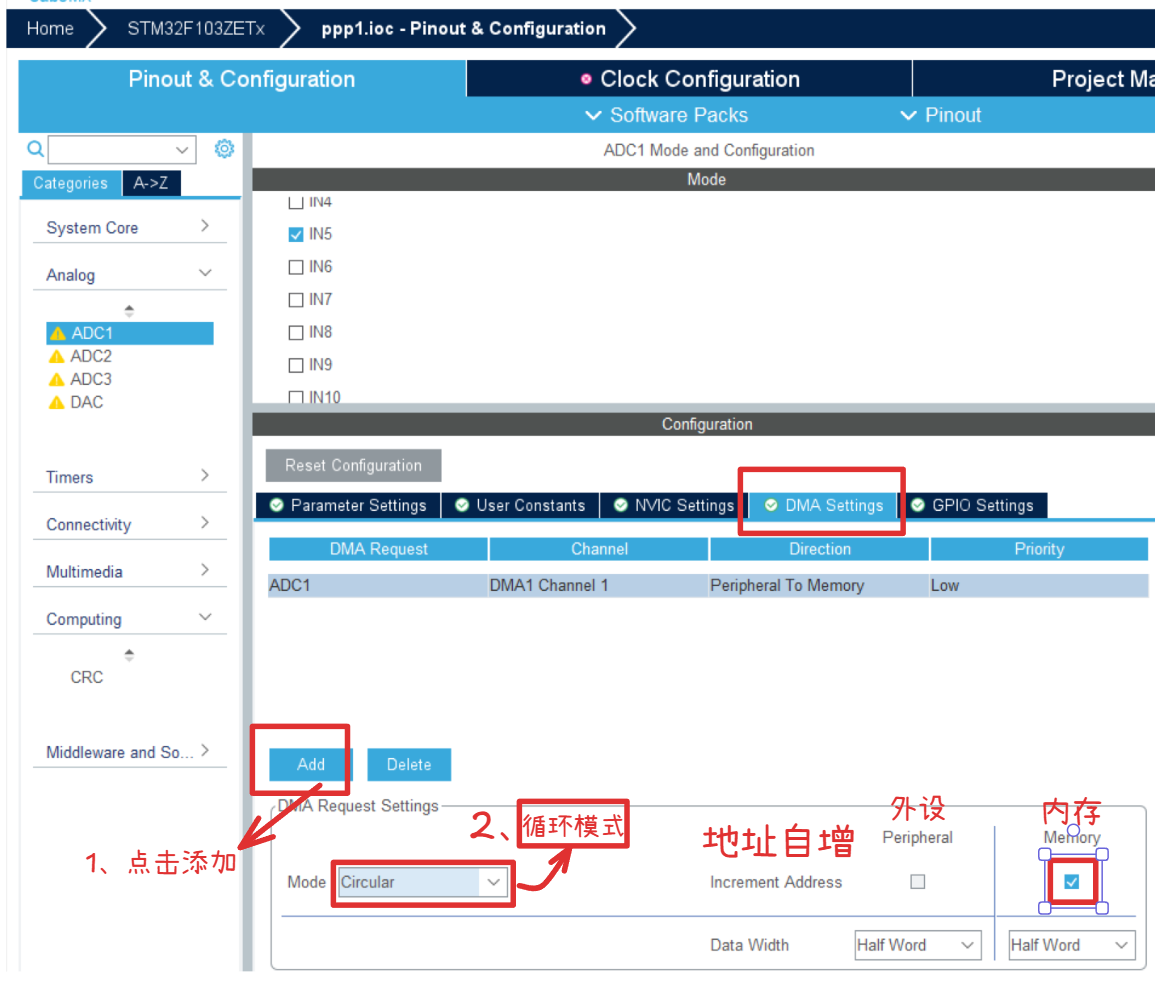Check Peripheral Increment Address checkbox
Viewport: 1155px width, 988px height.
point(918,882)
